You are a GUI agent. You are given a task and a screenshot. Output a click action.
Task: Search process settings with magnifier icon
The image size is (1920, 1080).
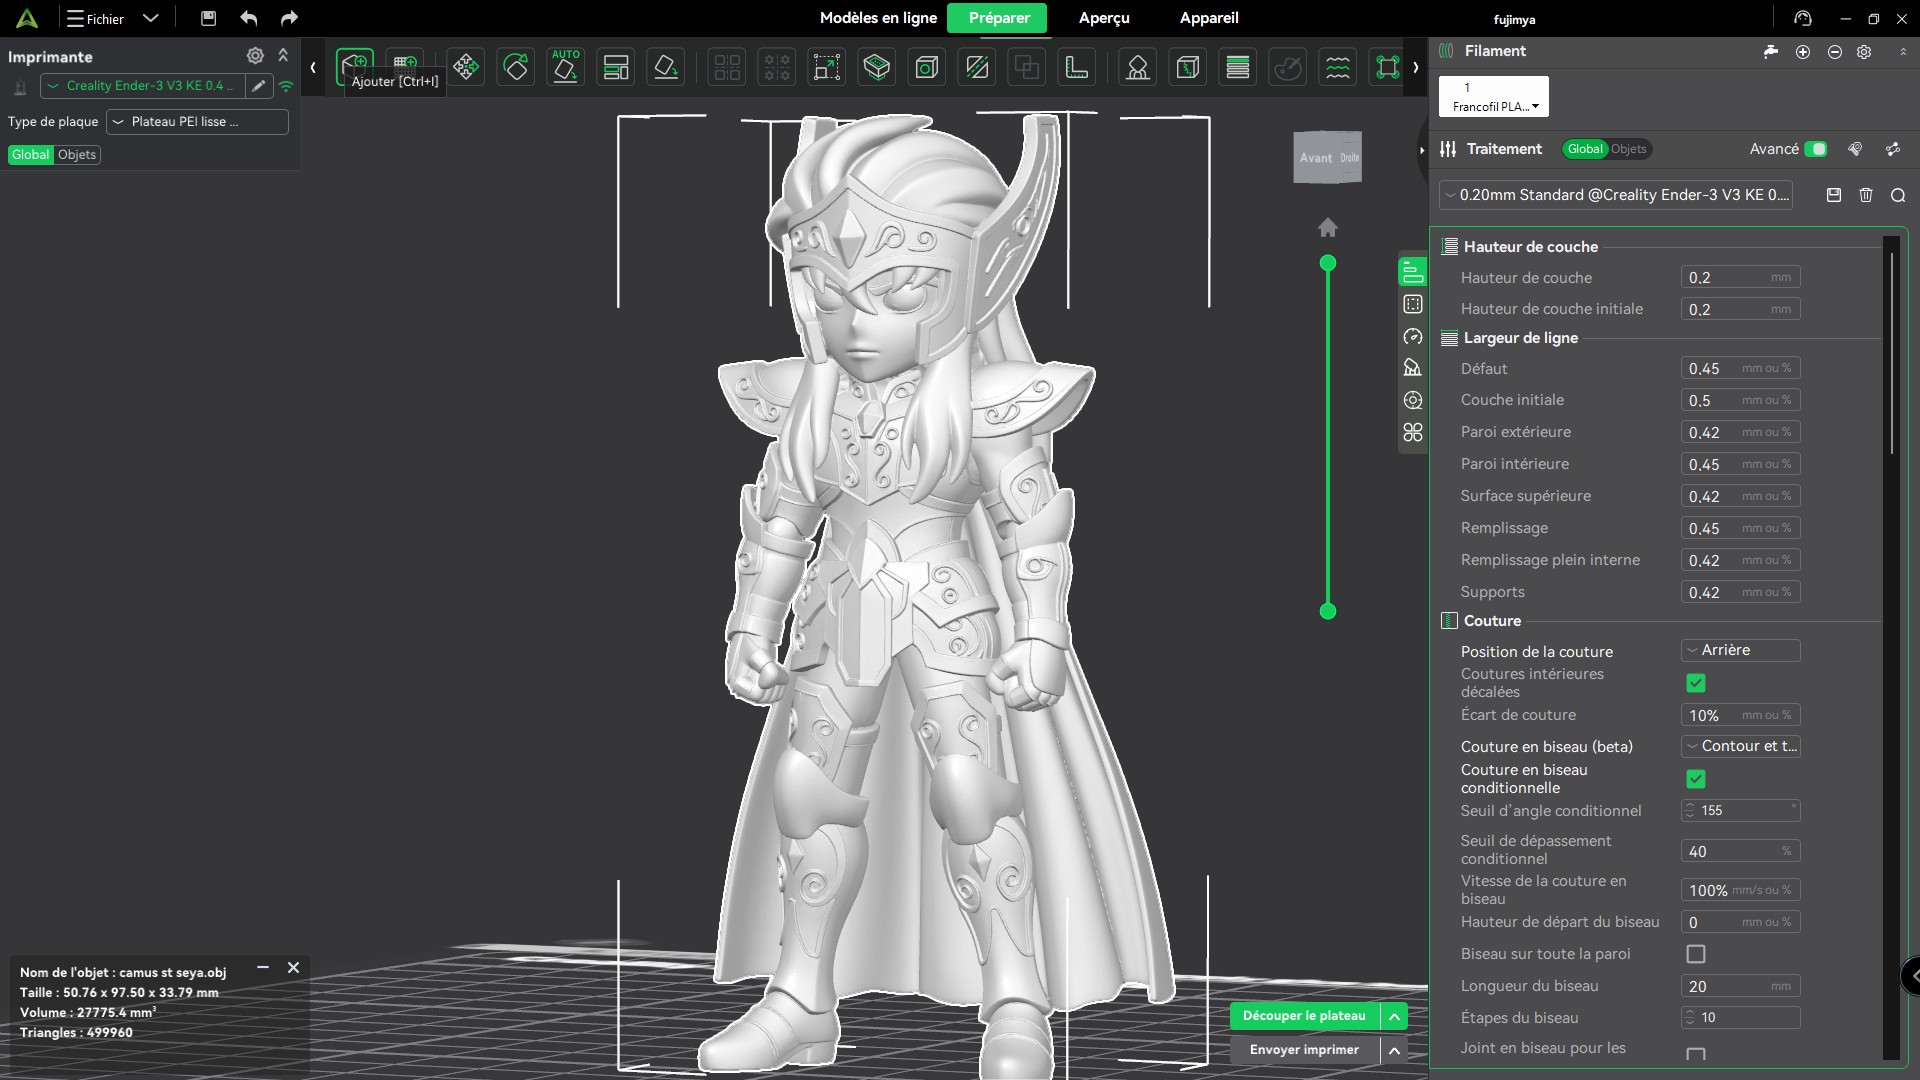point(1898,195)
